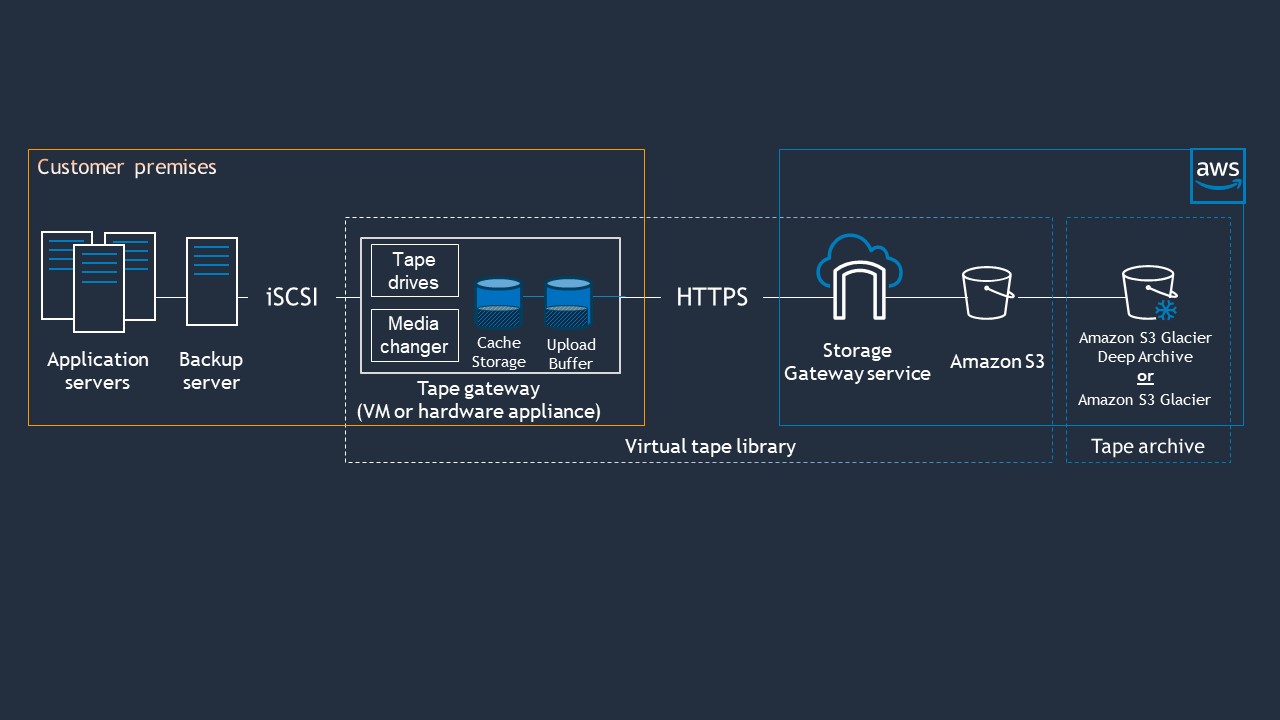
Task: Click the Upload Buffer disk icon
Action: click(569, 303)
